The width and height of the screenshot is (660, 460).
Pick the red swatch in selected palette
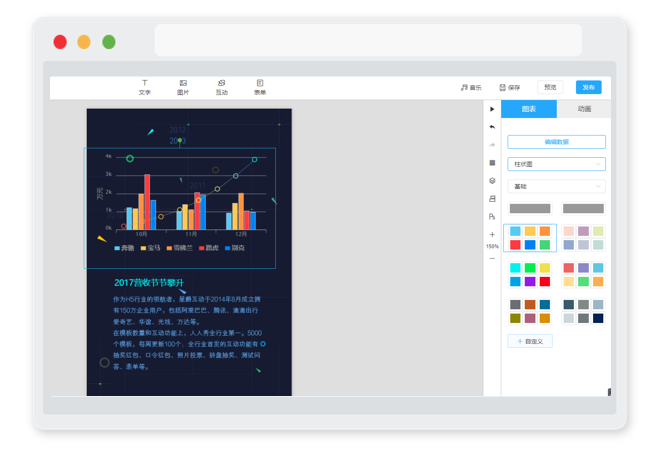(515, 245)
